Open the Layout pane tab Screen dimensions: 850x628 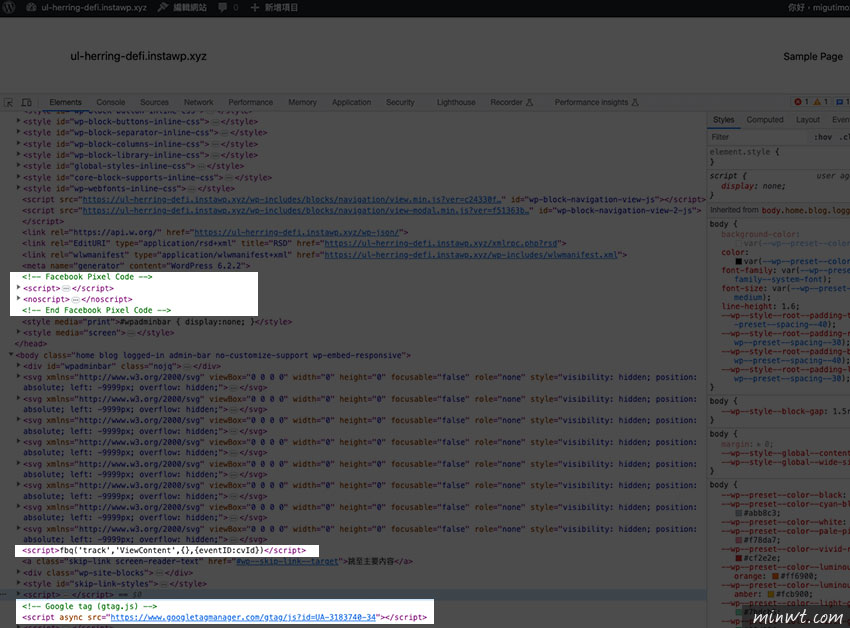click(808, 119)
